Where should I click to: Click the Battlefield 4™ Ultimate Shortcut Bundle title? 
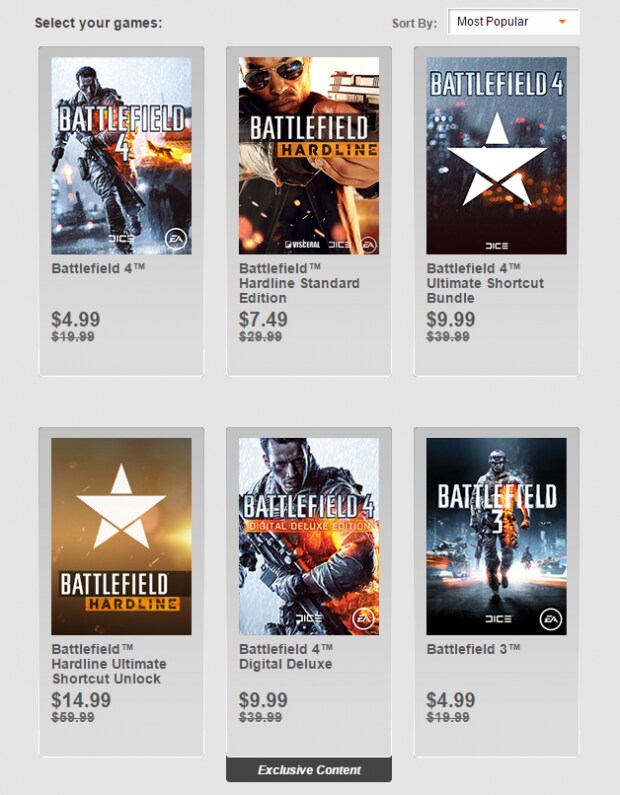click(485, 283)
